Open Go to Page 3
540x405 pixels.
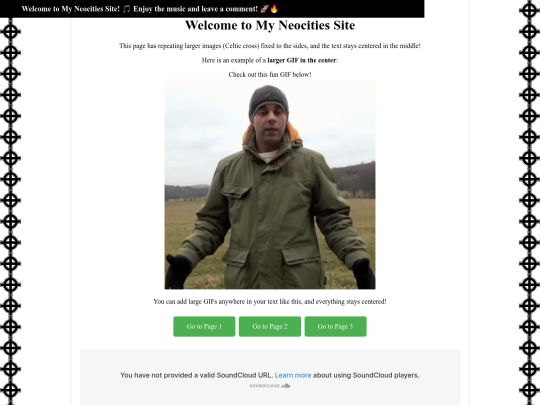click(335, 326)
